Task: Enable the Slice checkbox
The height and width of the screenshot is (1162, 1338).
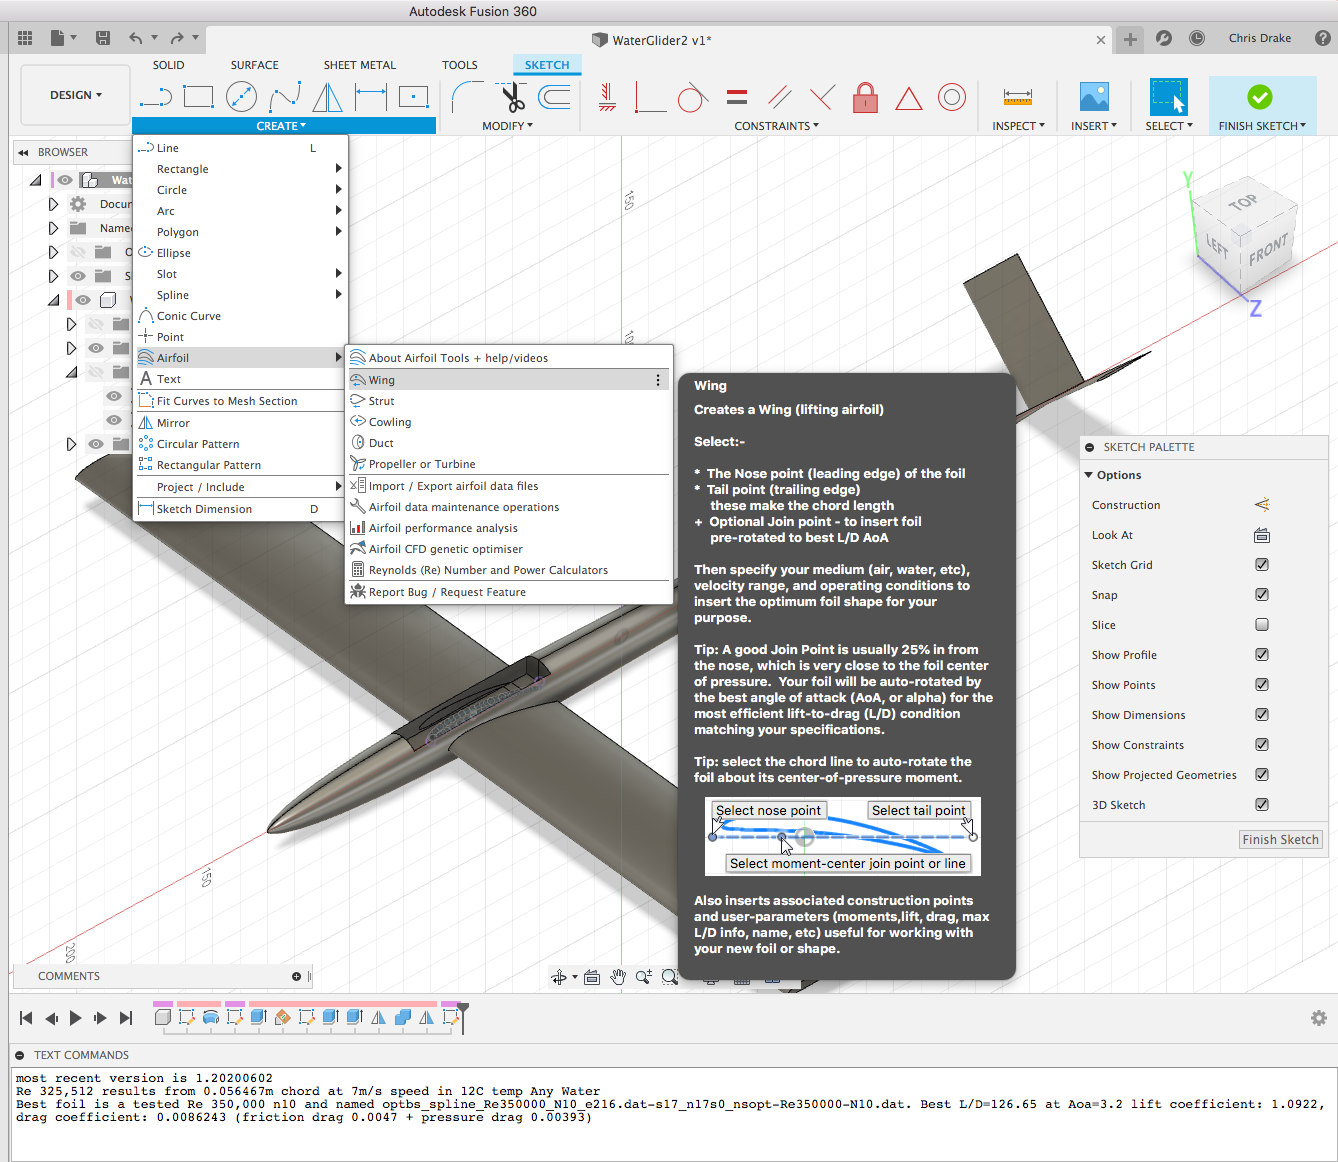Action: 1262,625
